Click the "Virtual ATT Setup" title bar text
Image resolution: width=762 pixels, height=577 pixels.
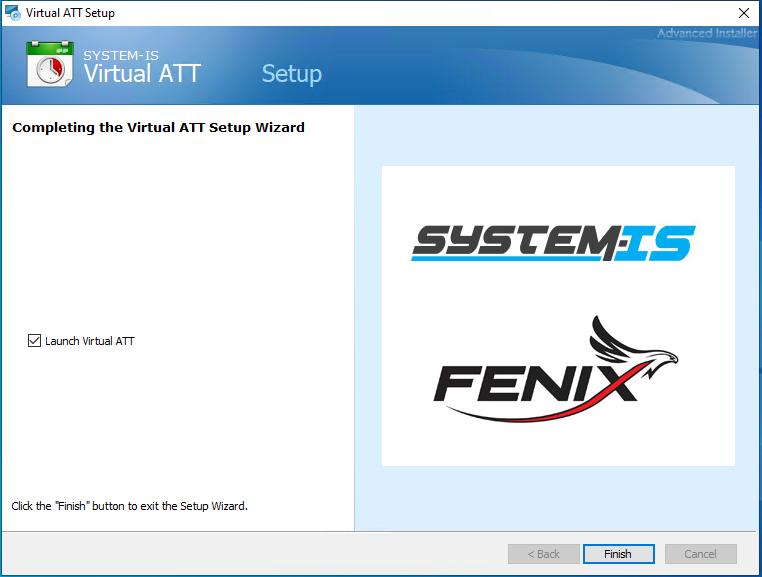tap(70, 13)
